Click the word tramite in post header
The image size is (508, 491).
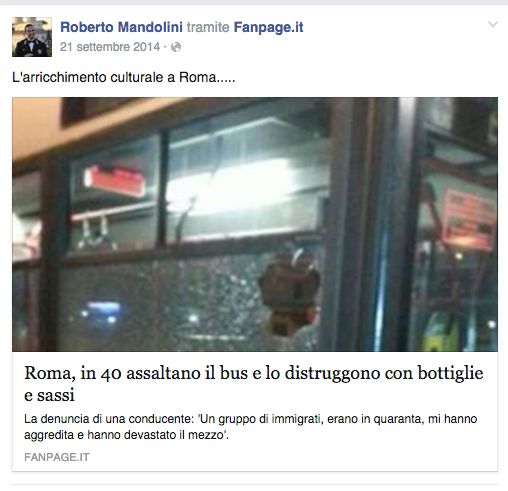click(208, 27)
